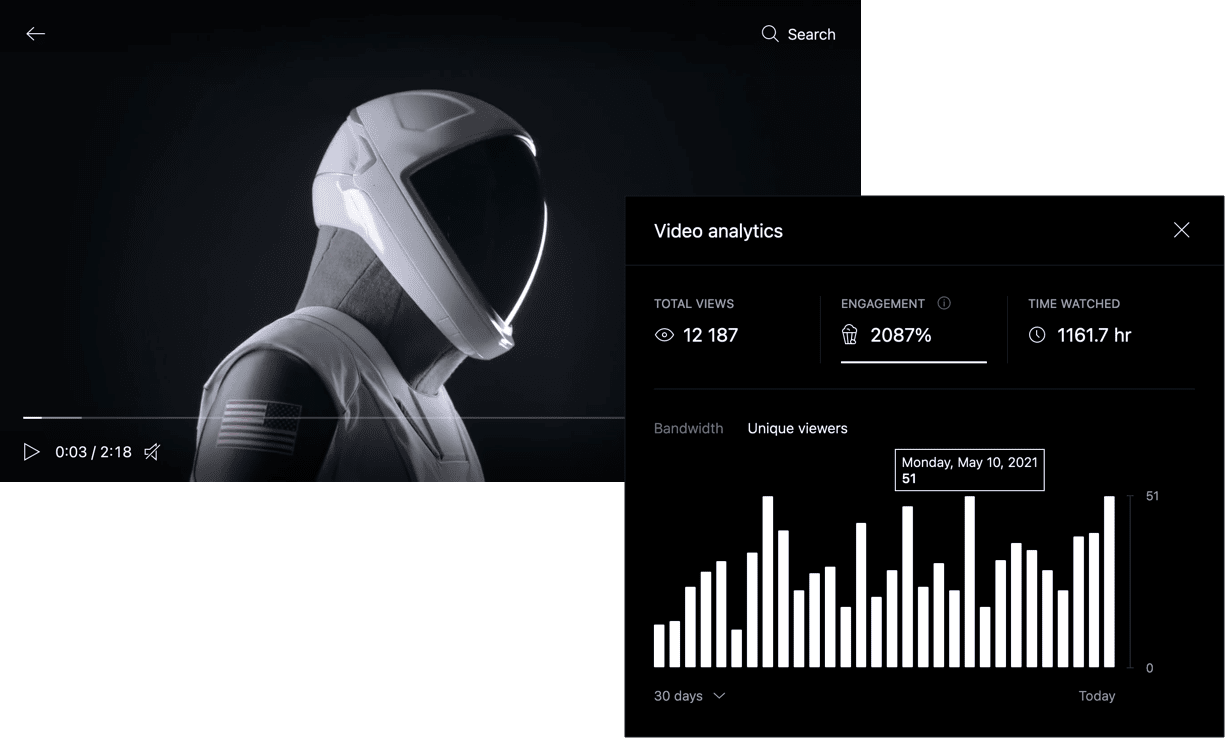This screenshot has width=1225, height=738.
Task: Close the Video analytics panel
Action: click(x=1181, y=230)
